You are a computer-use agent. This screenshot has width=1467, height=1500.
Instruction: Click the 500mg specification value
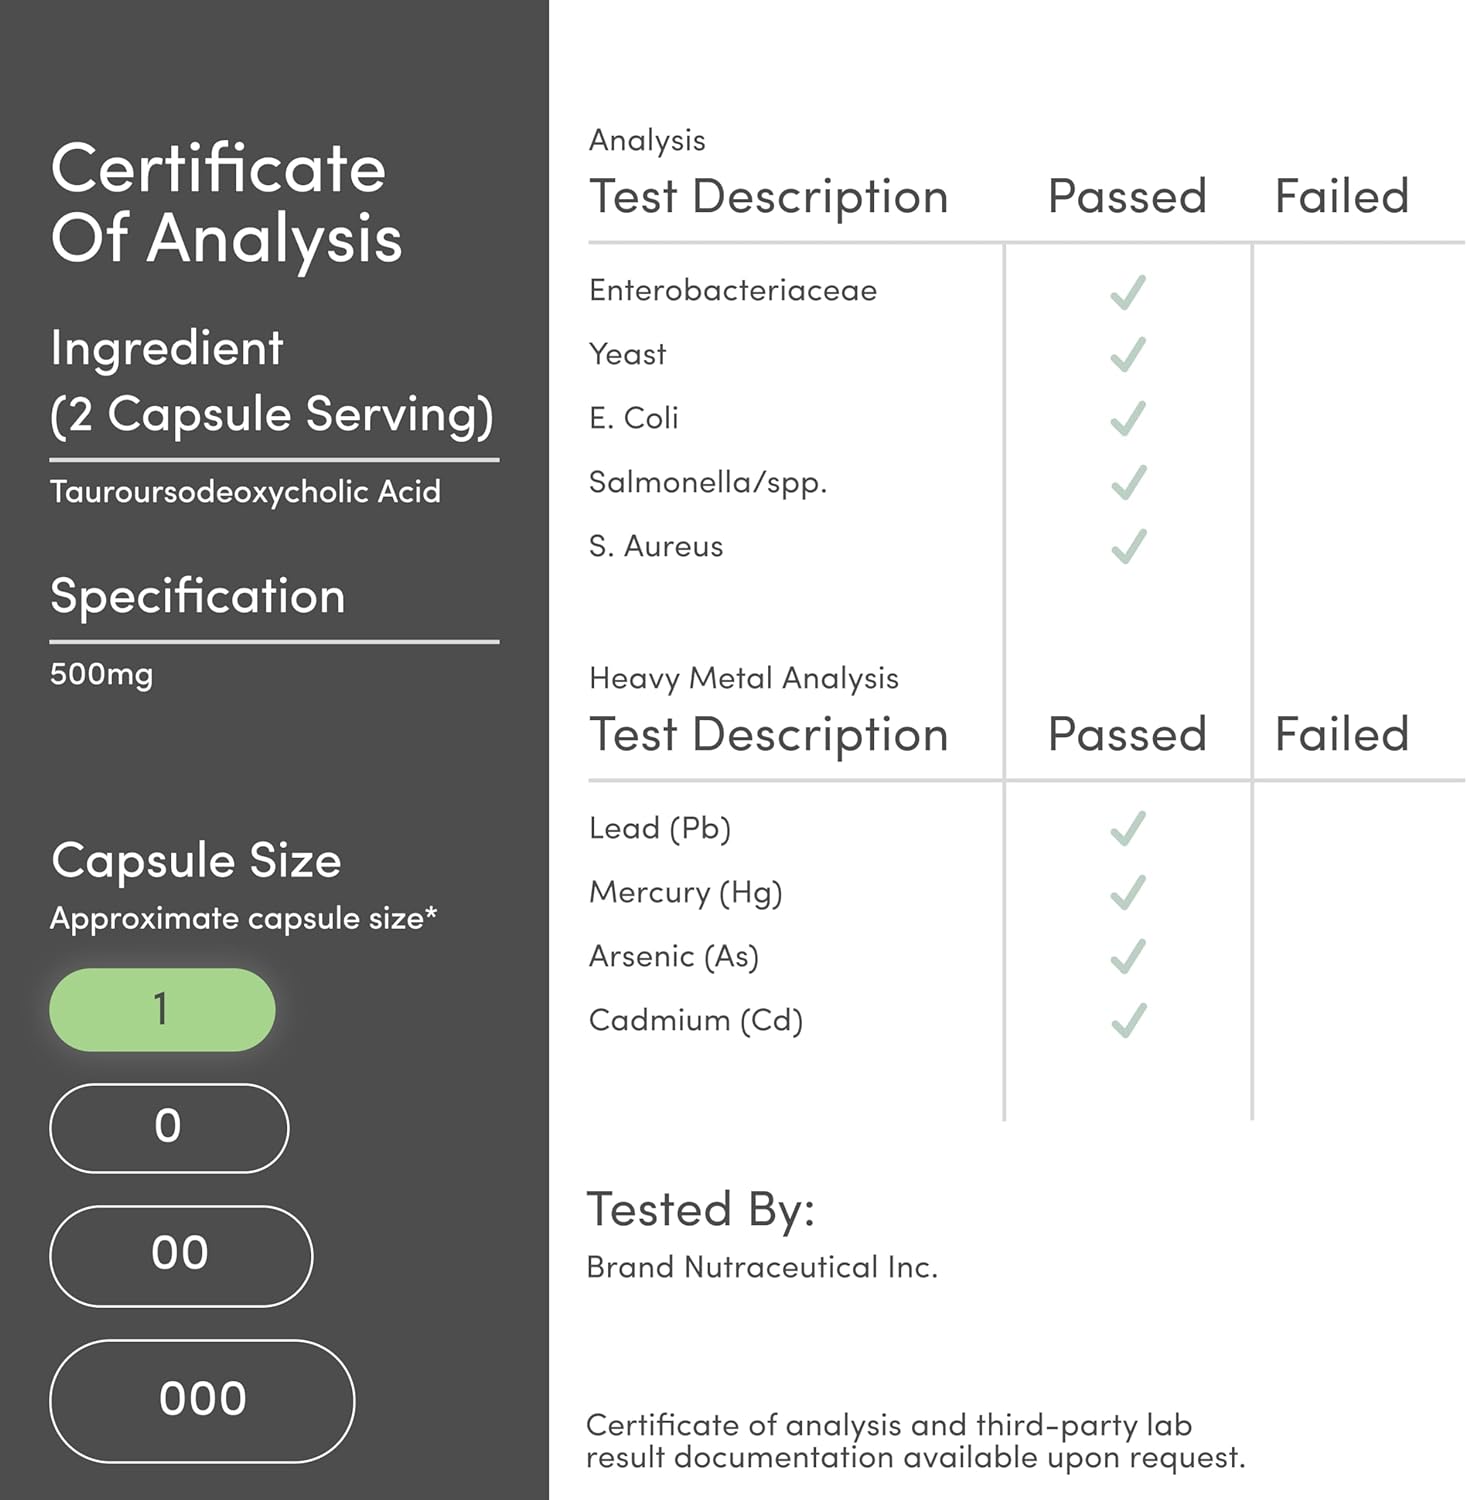101,674
